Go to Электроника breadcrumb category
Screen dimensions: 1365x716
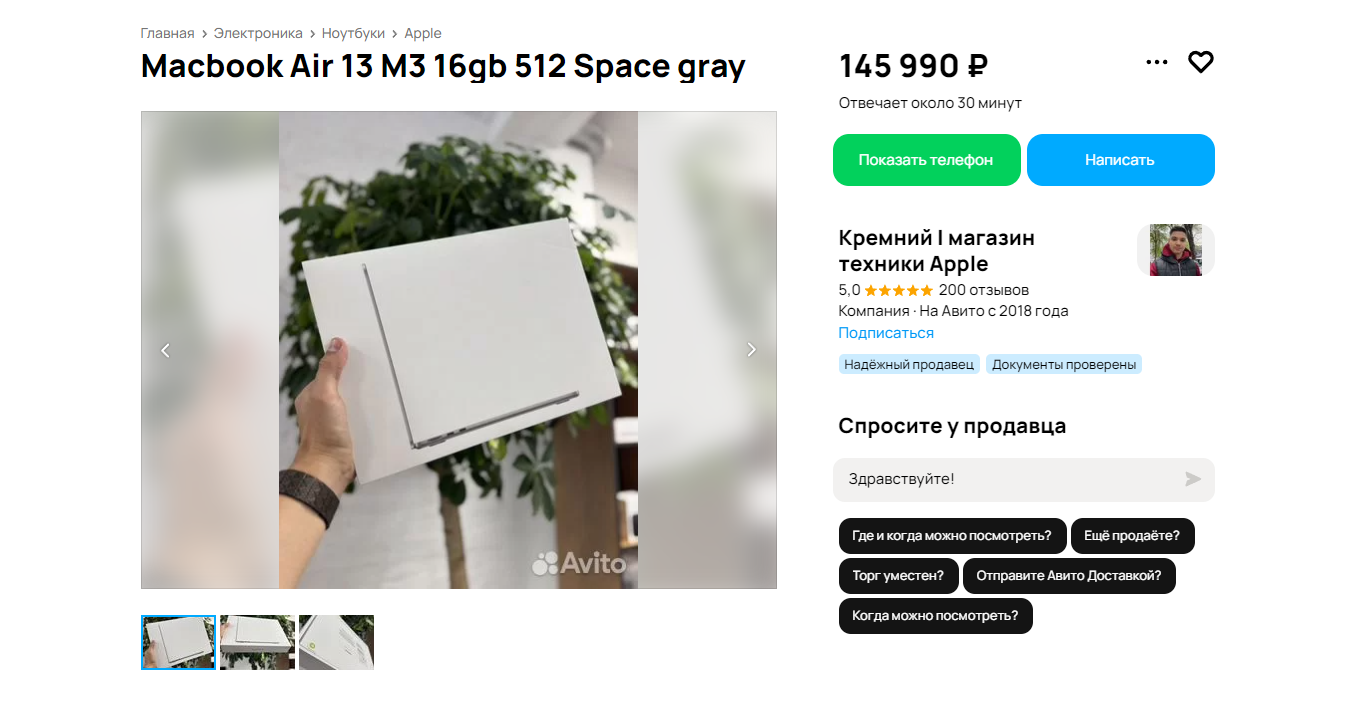click(x=258, y=33)
